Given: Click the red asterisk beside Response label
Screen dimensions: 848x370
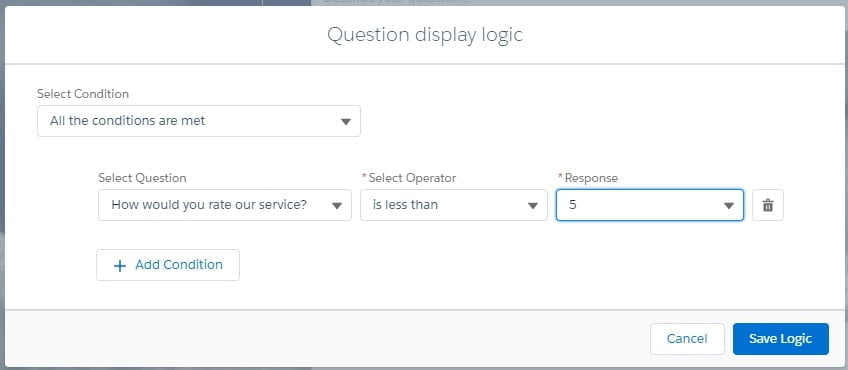Looking at the screenshot, I should coord(560,177).
